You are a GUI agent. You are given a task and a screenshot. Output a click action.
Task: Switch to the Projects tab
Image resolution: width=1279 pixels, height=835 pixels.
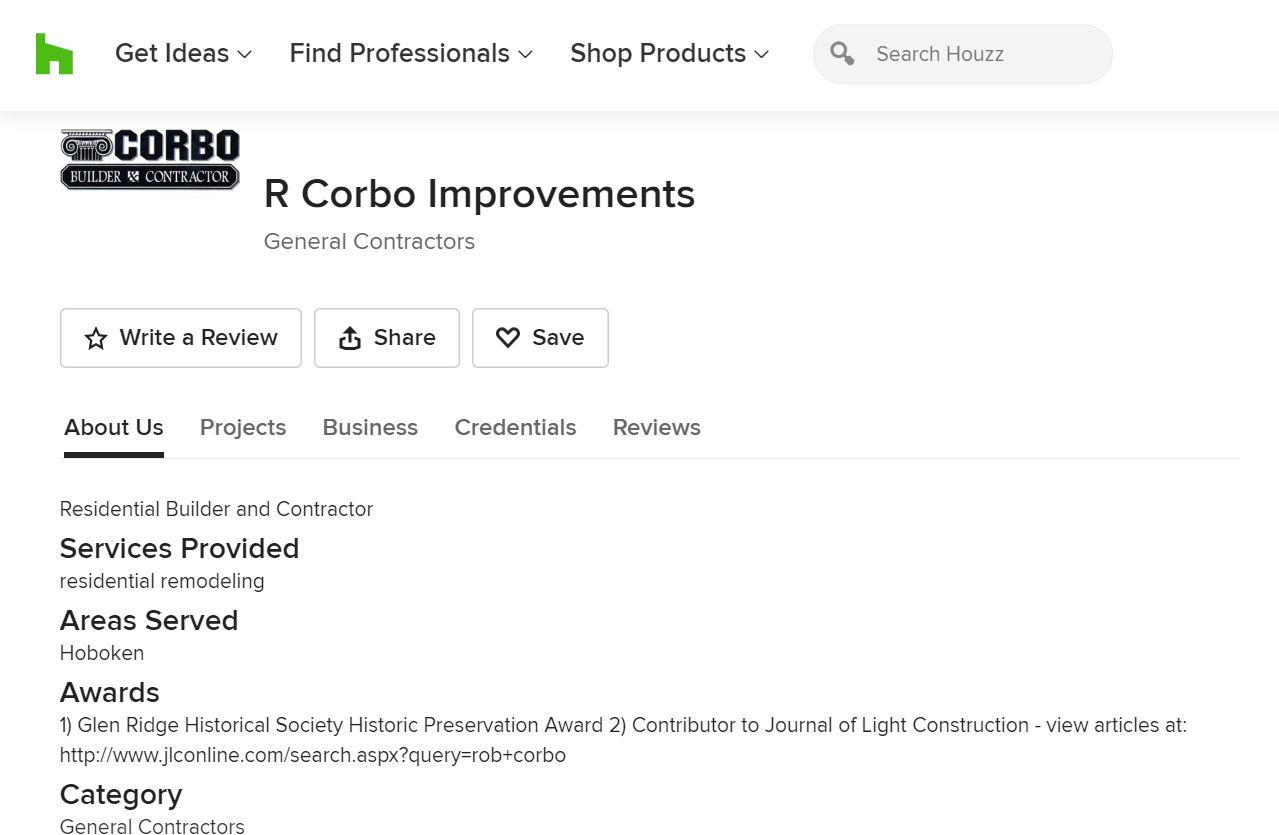point(243,428)
